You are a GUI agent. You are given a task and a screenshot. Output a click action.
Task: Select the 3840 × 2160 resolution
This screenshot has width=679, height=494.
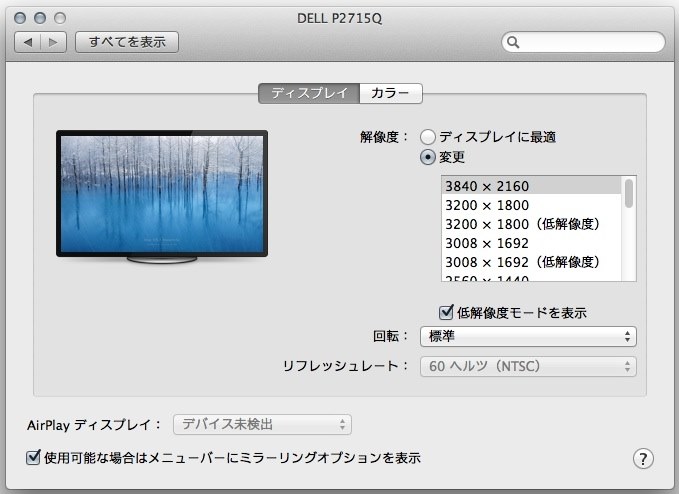pyautogui.click(x=531, y=186)
